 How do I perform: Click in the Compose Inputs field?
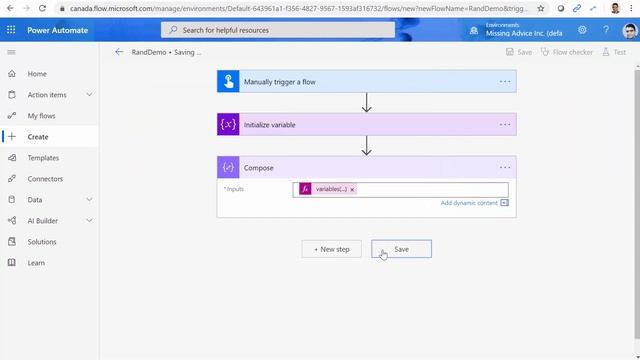[x=400, y=190]
